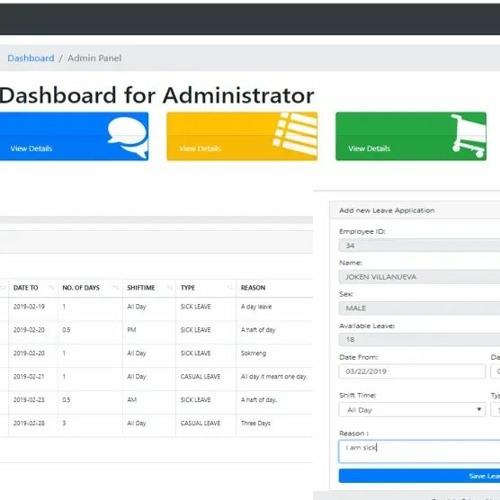Open View Details on the yellow card
Screen dimensions: 500x500
(x=200, y=149)
